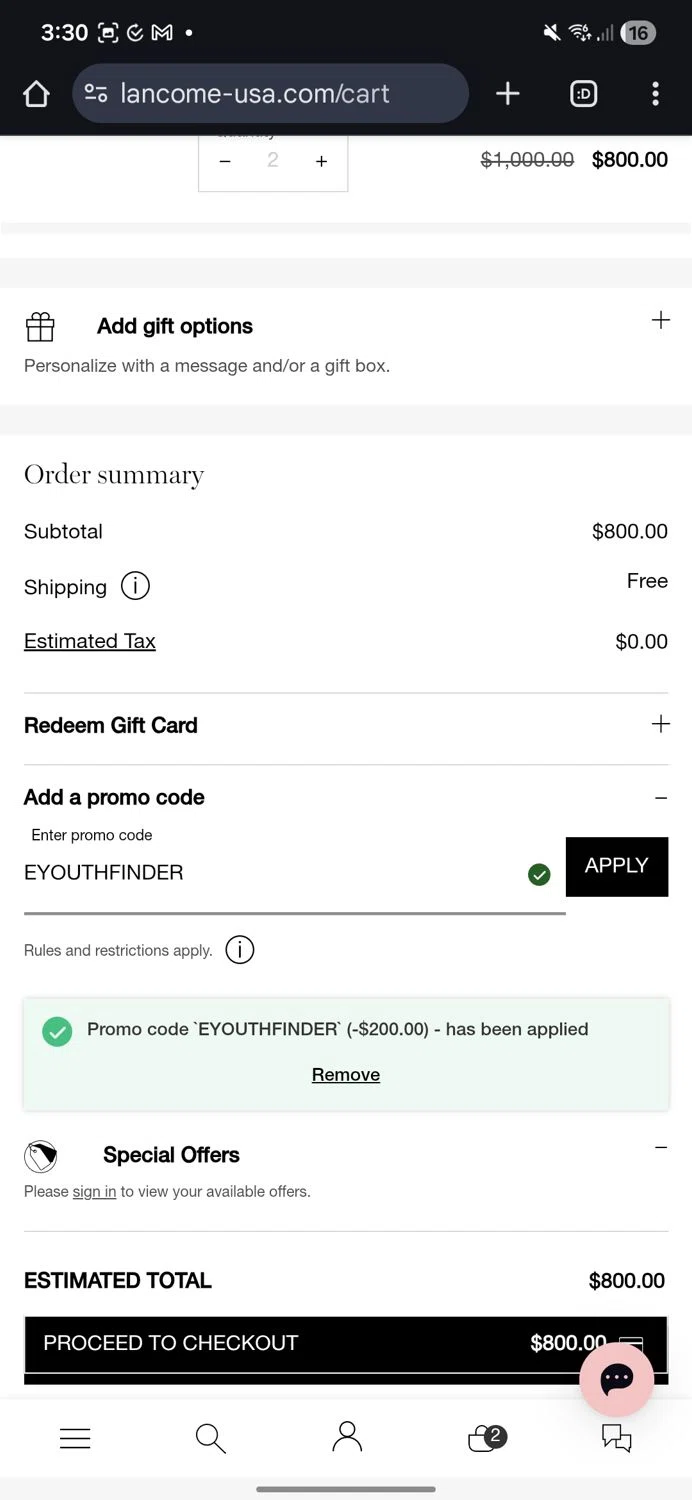Tap the search magnifier icon
Viewport: 692px width, 1500px height.
(210, 1438)
